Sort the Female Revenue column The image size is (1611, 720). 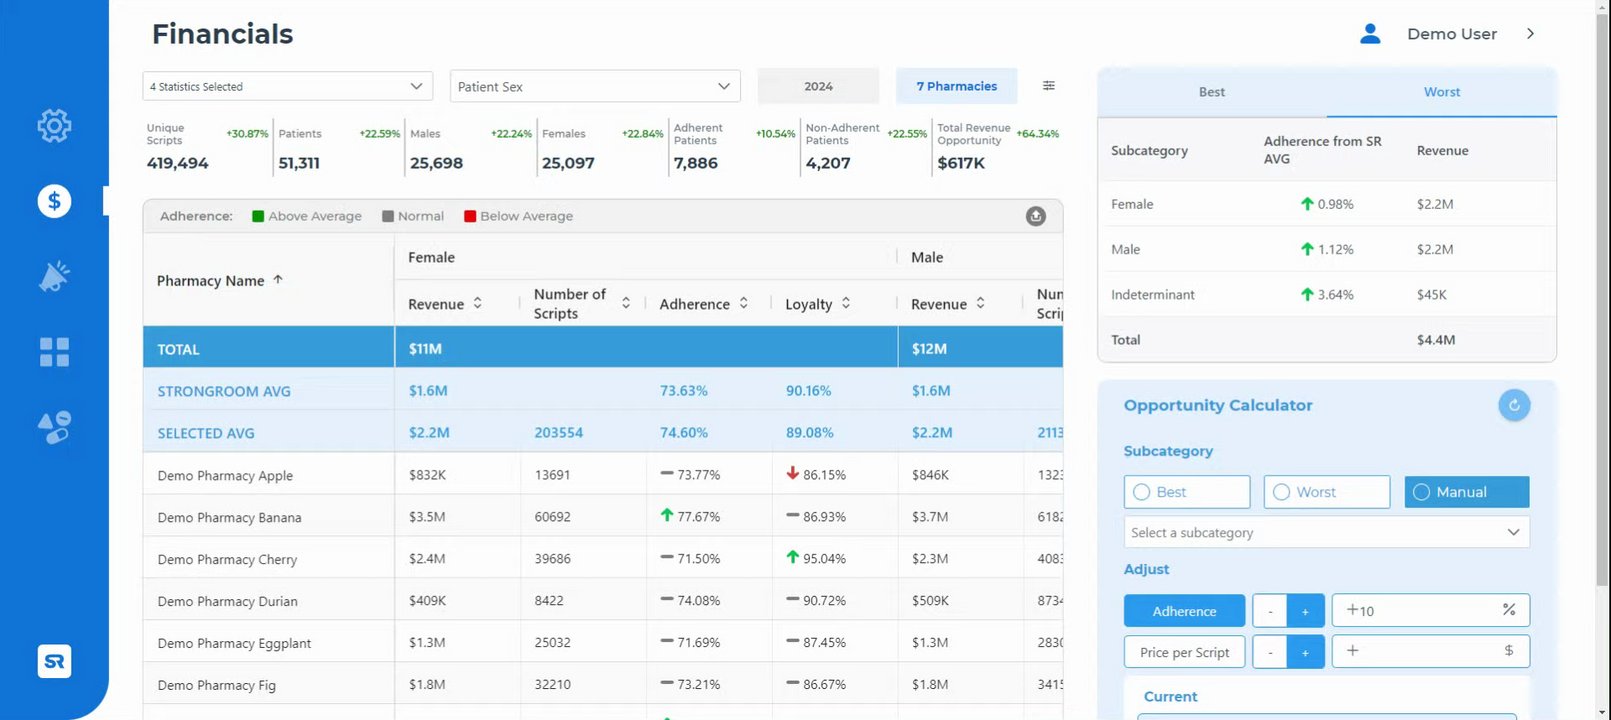point(478,303)
